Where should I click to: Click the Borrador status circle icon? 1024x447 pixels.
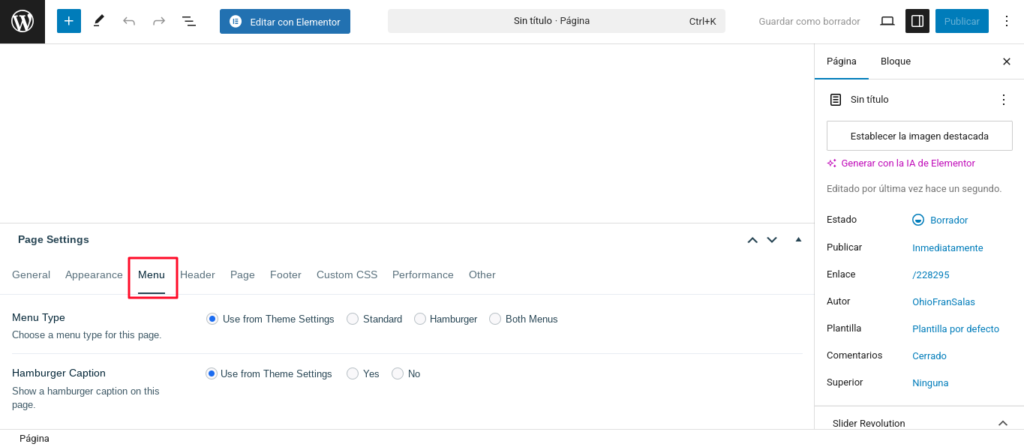point(918,220)
